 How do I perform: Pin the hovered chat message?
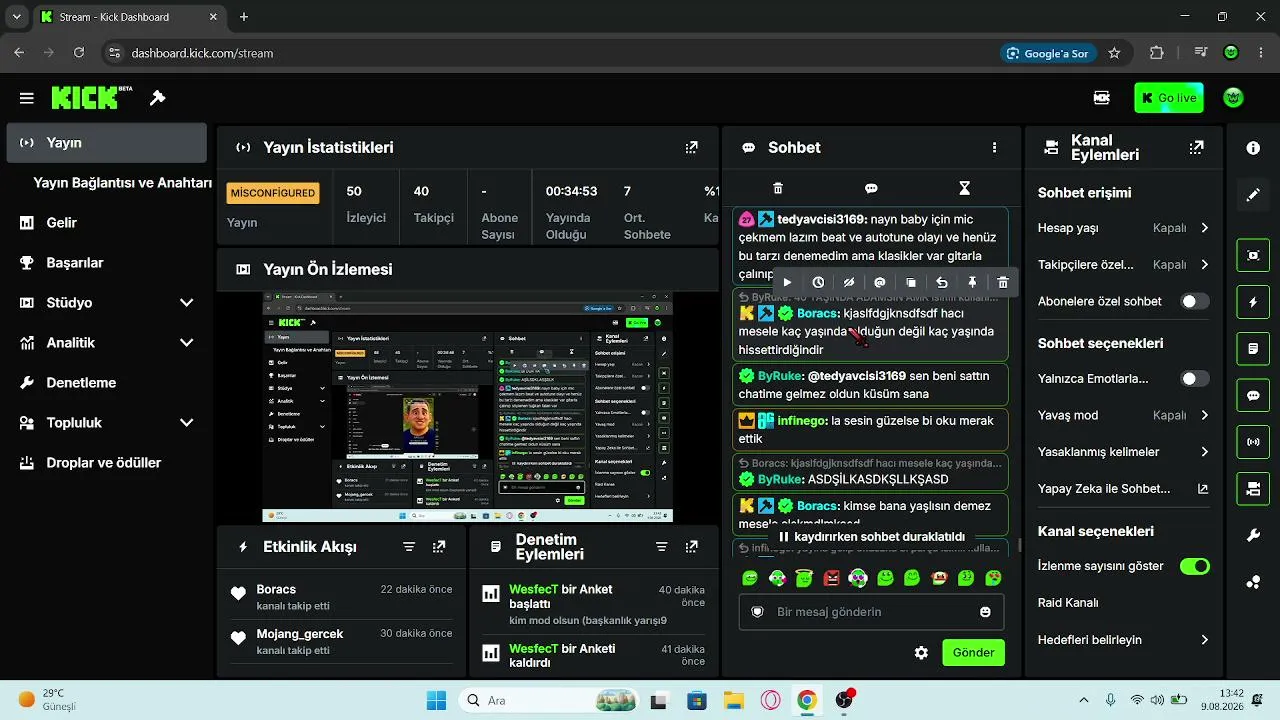click(972, 283)
